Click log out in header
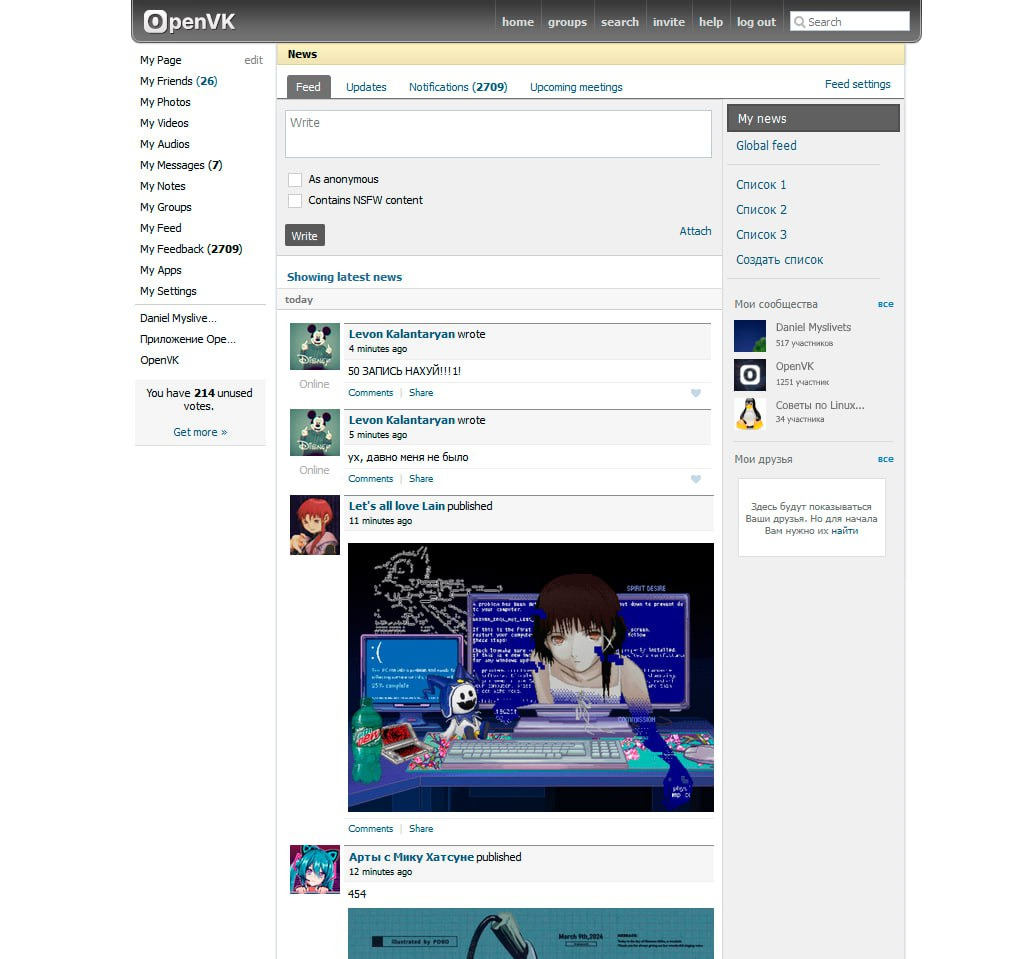The width and height of the screenshot is (1033, 959). (756, 22)
